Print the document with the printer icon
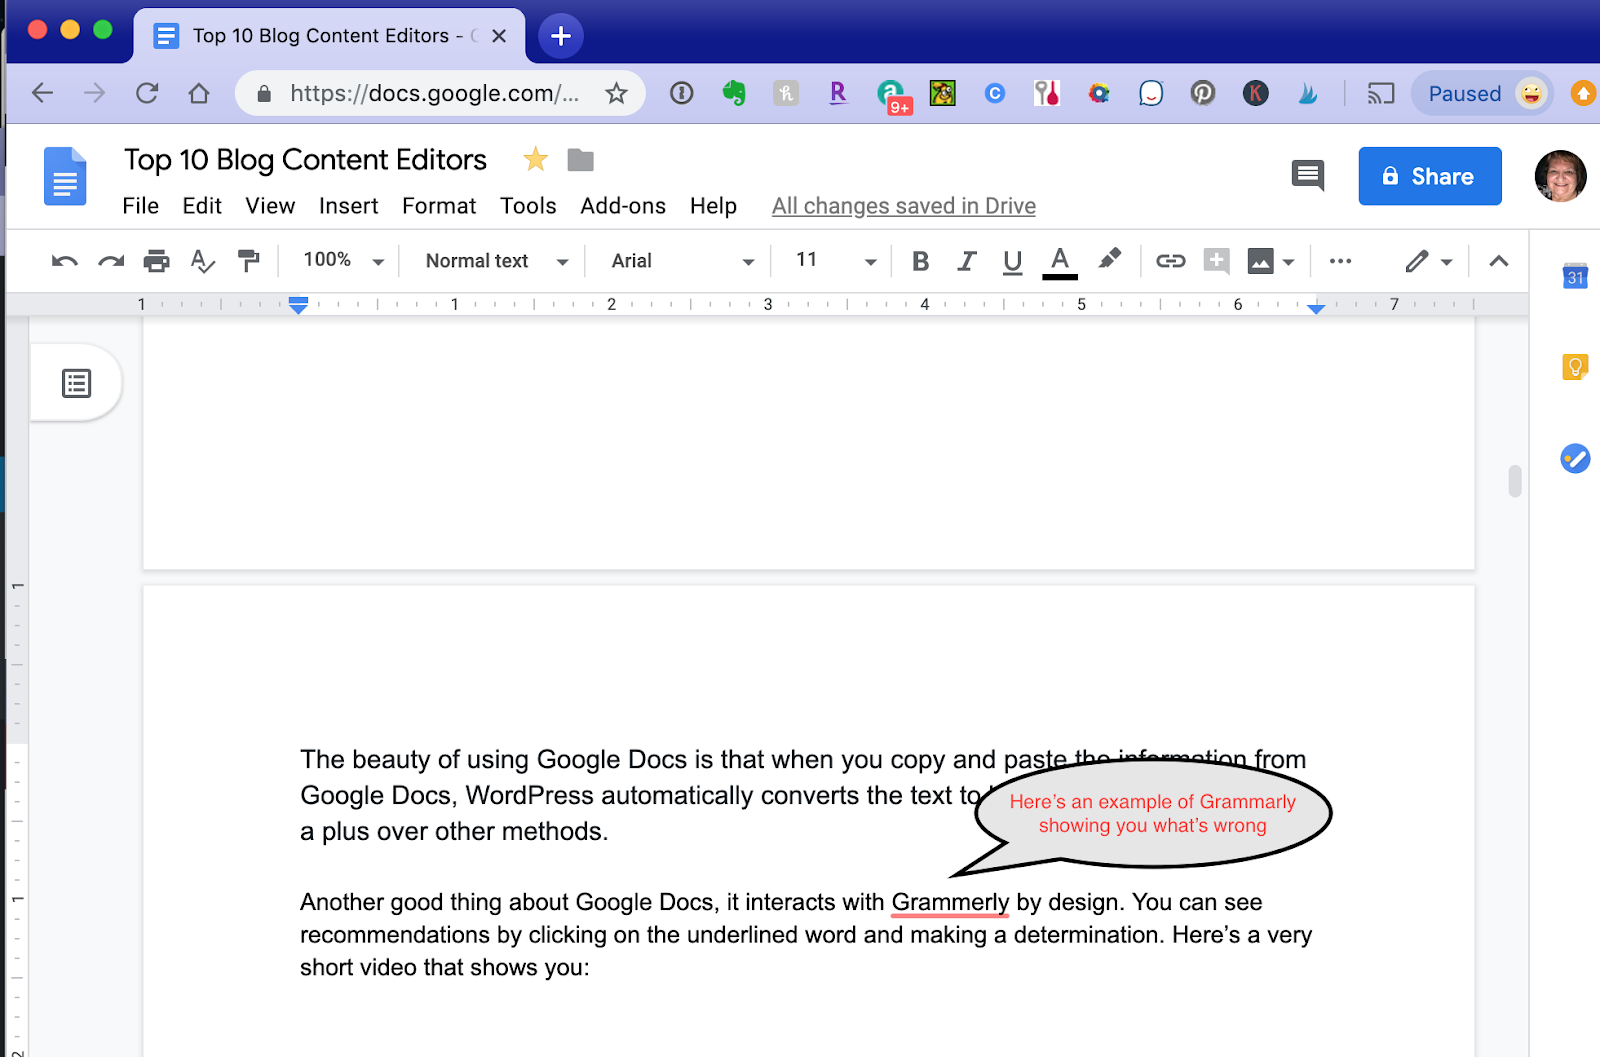 (157, 261)
